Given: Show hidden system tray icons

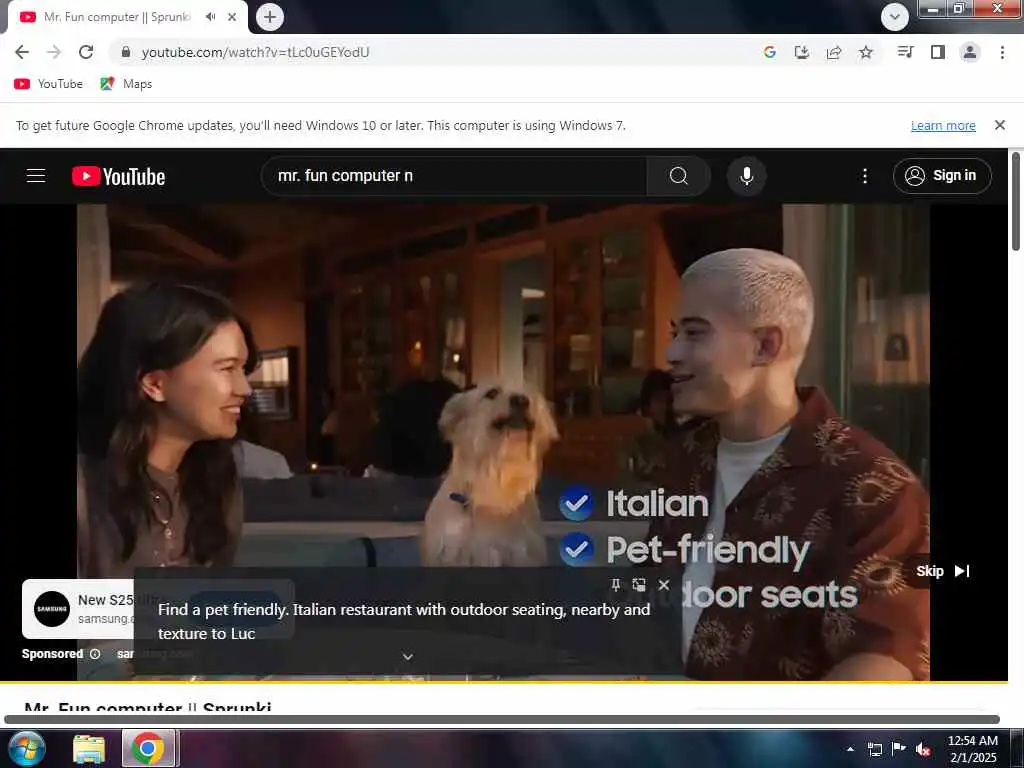Looking at the screenshot, I should [x=850, y=749].
